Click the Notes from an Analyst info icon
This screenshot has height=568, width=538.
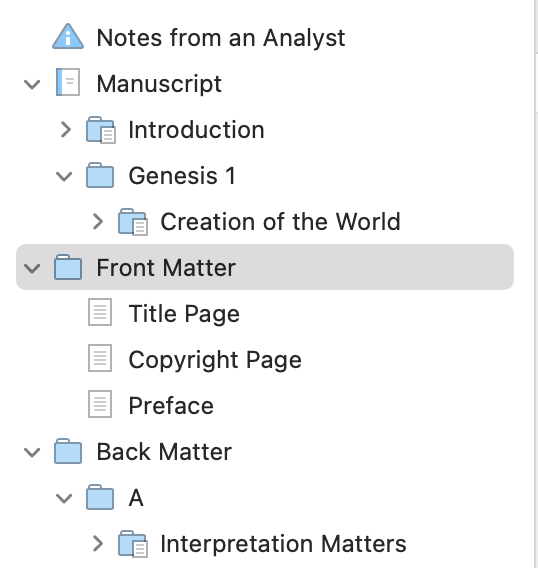68,37
